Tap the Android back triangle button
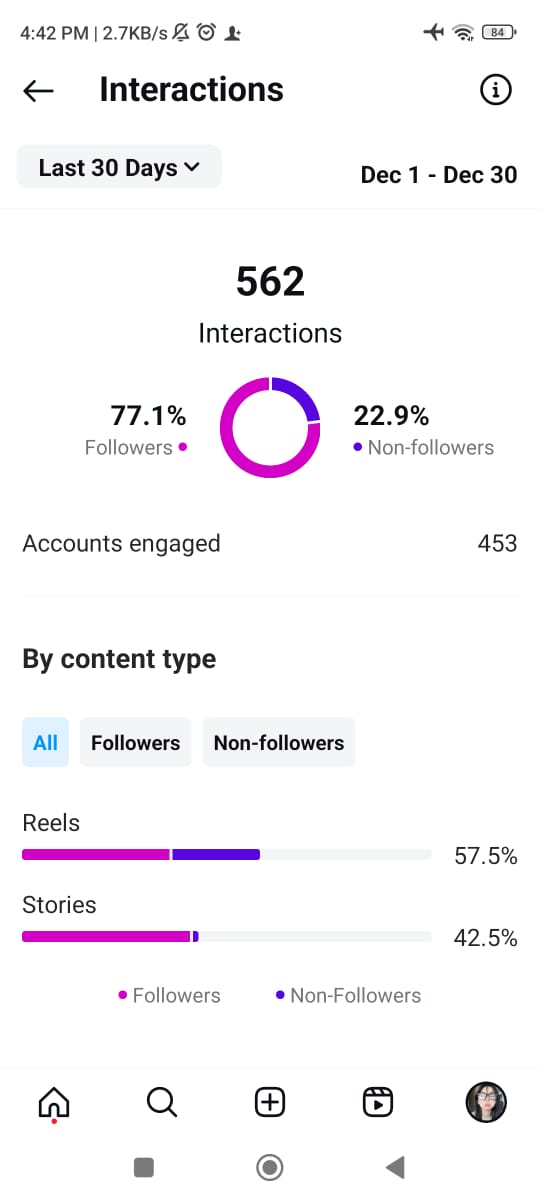 pyautogui.click(x=395, y=1166)
